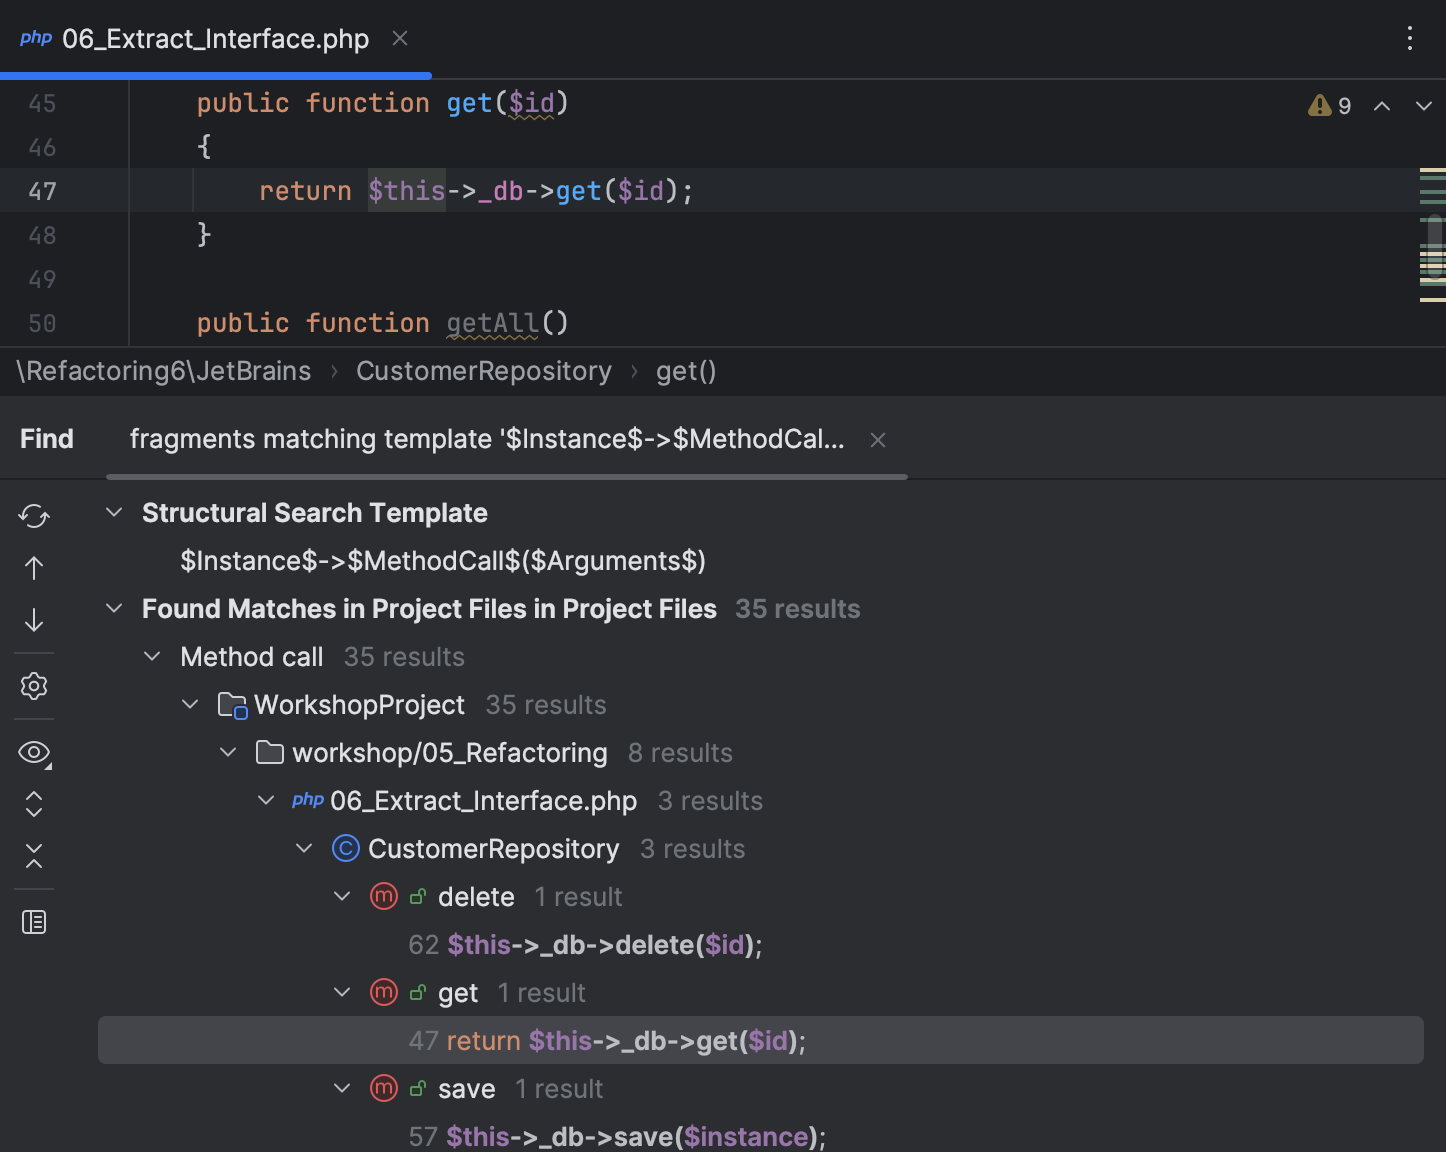Click the php file icon beside 06_Extract_Interface.php result
This screenshot has height=1152, width=1446.
307,800
